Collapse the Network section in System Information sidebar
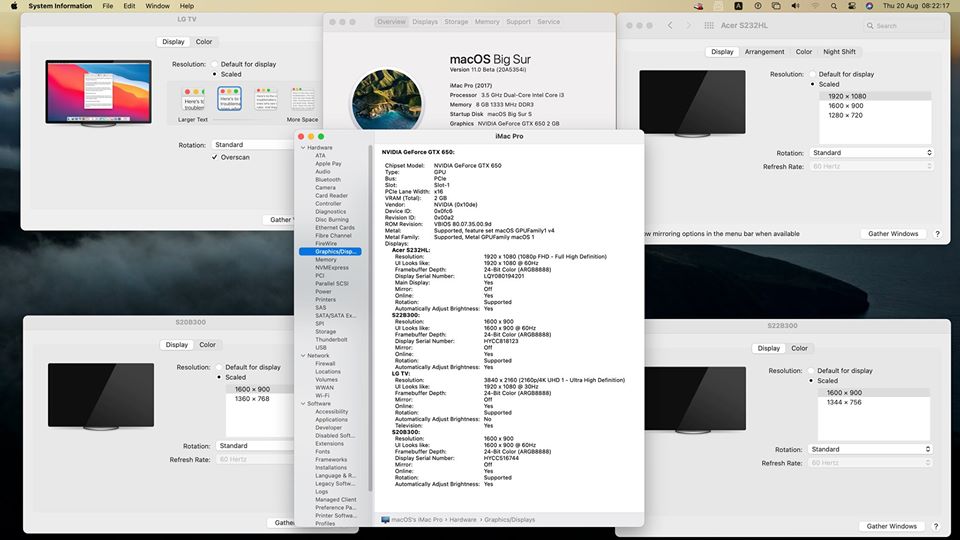The height and width of the screenshot is (540, 960). 303,355
